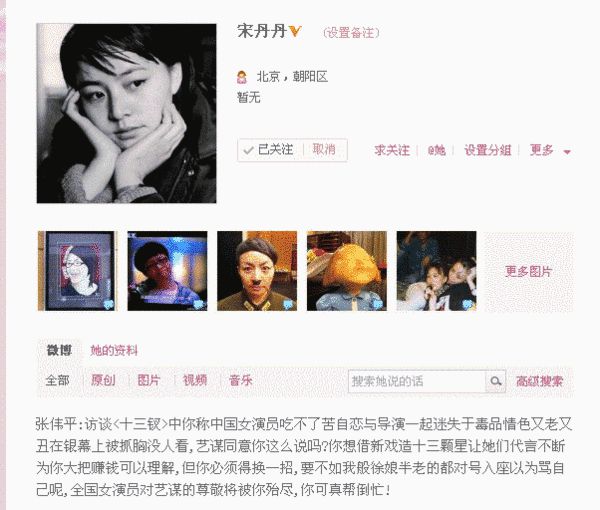Click the magnifier search icon

click(496, 381)
